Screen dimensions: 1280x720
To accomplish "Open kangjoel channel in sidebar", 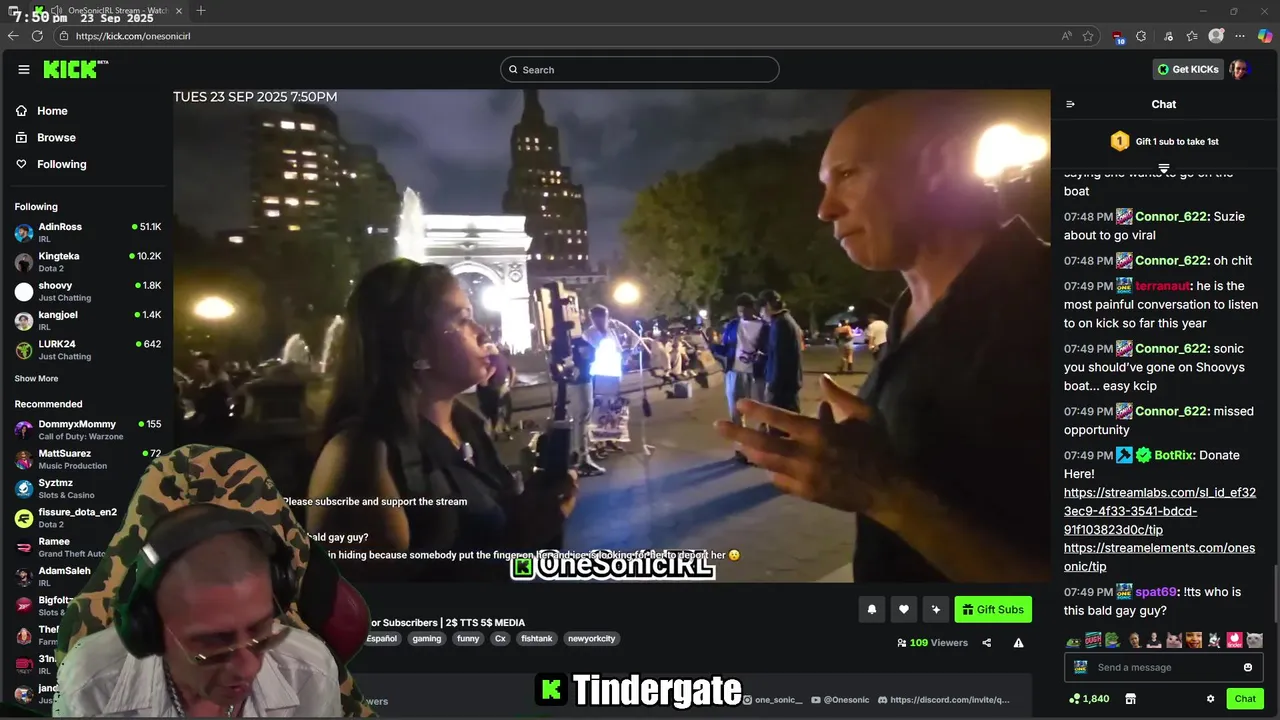I will (x=88, y=320).
